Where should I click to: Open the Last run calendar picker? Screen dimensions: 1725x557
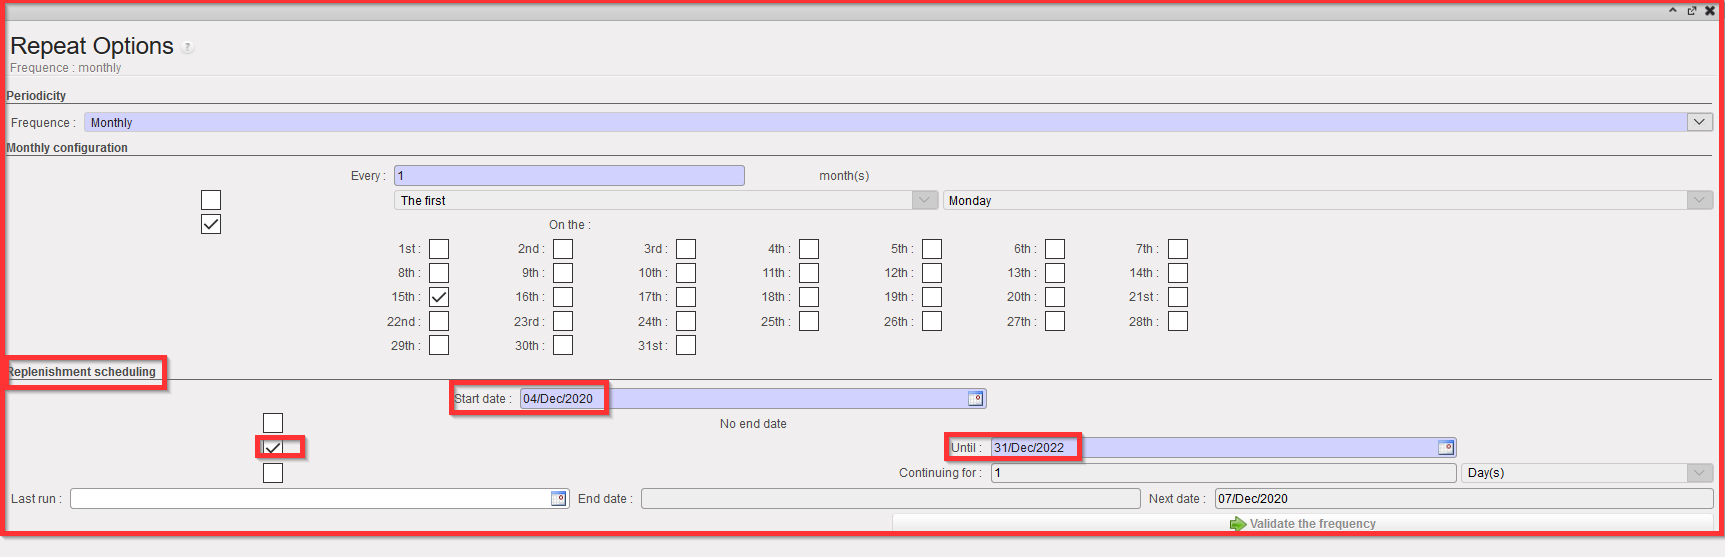point(558,499)
